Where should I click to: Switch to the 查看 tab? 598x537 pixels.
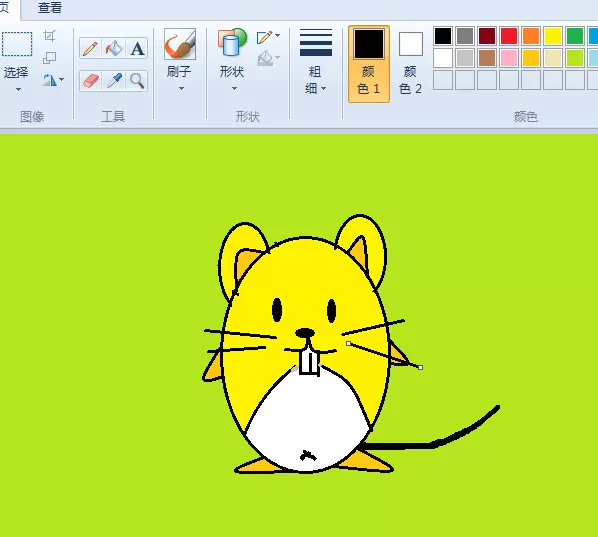coord(50,8)
